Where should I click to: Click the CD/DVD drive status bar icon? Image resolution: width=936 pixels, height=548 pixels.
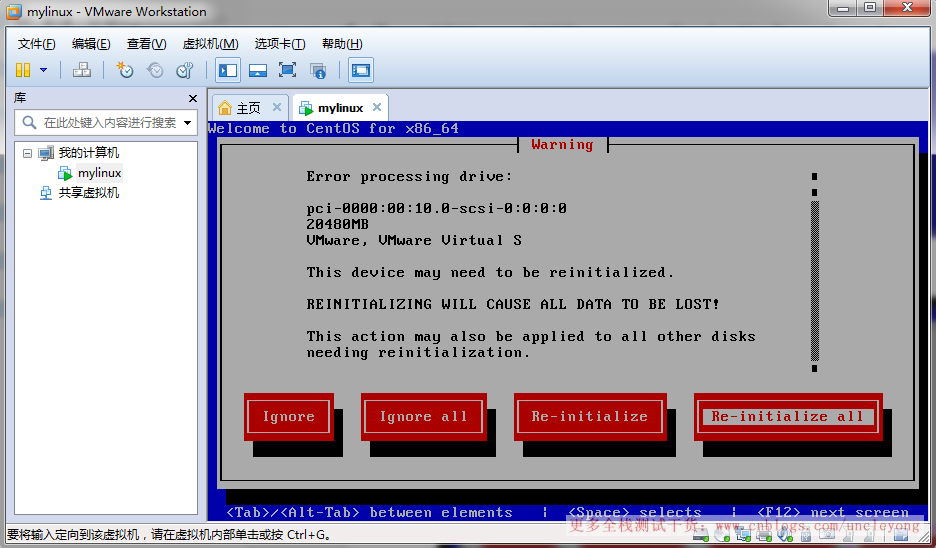722,535
